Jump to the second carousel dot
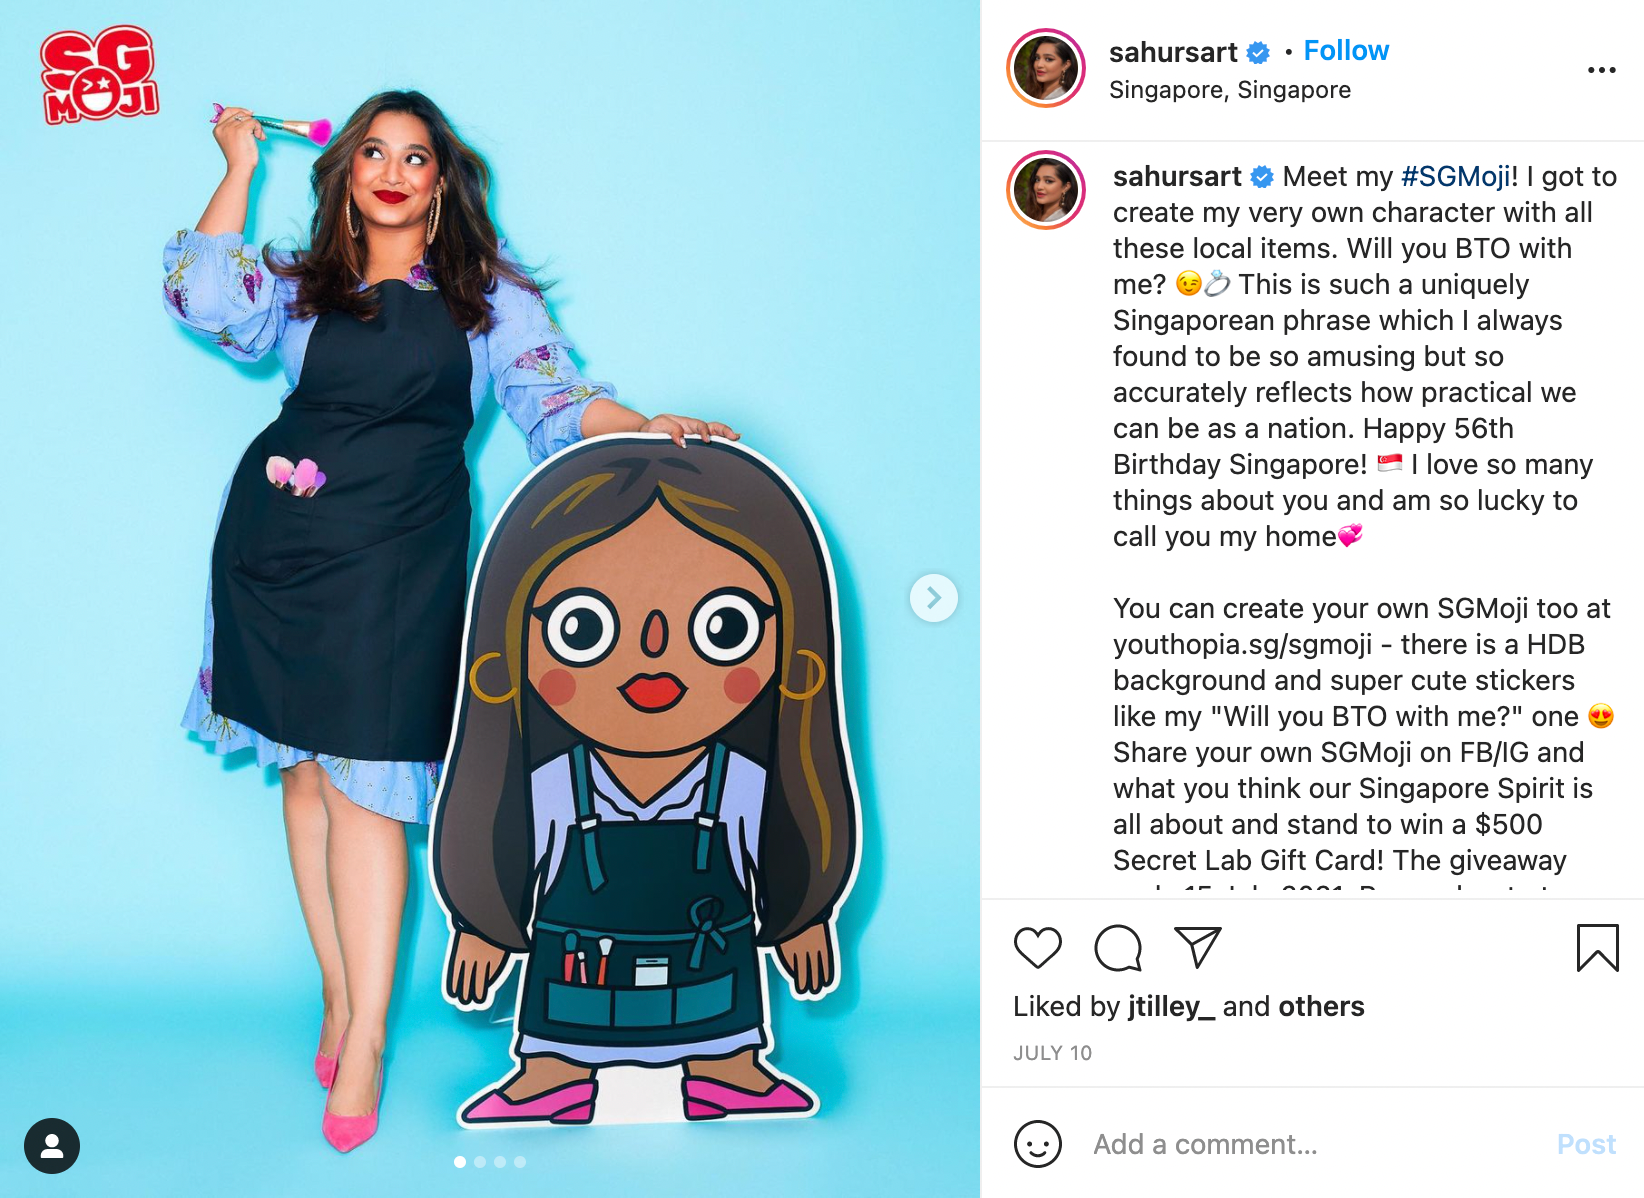The image size is (1644, 1198). pos(480,1162)
